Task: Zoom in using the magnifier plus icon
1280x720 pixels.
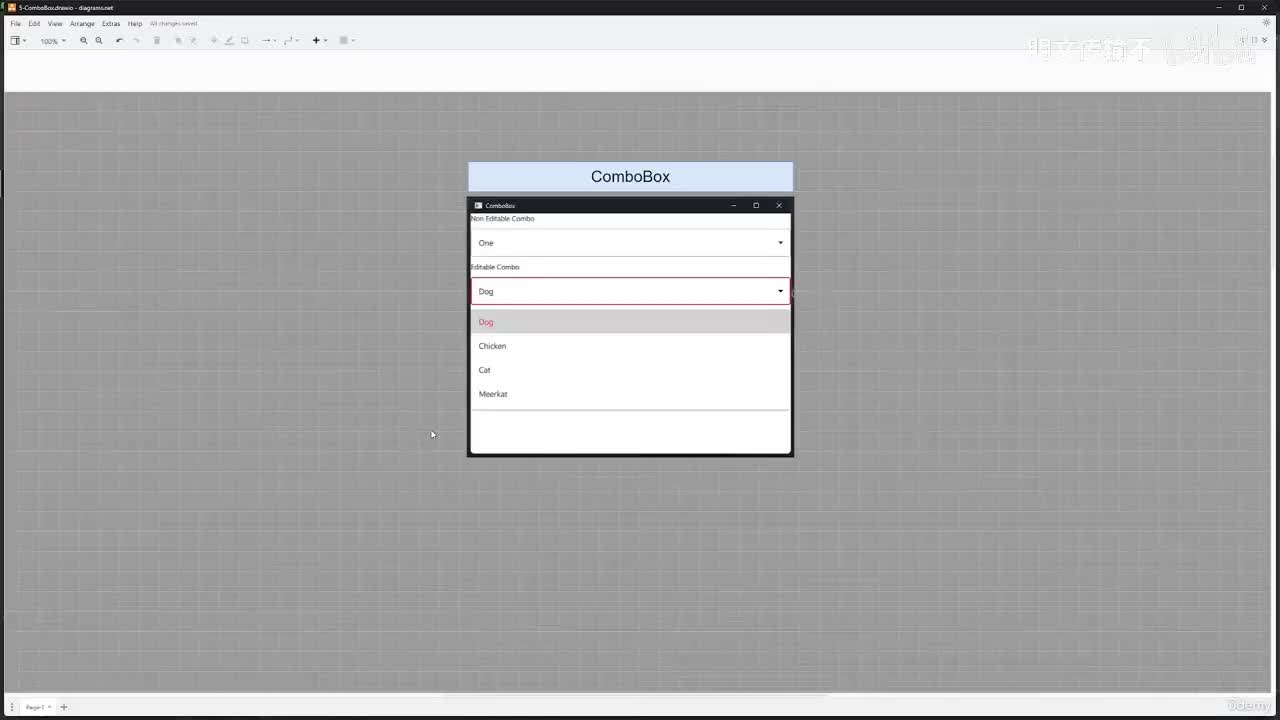Action: tap(84, 41)
